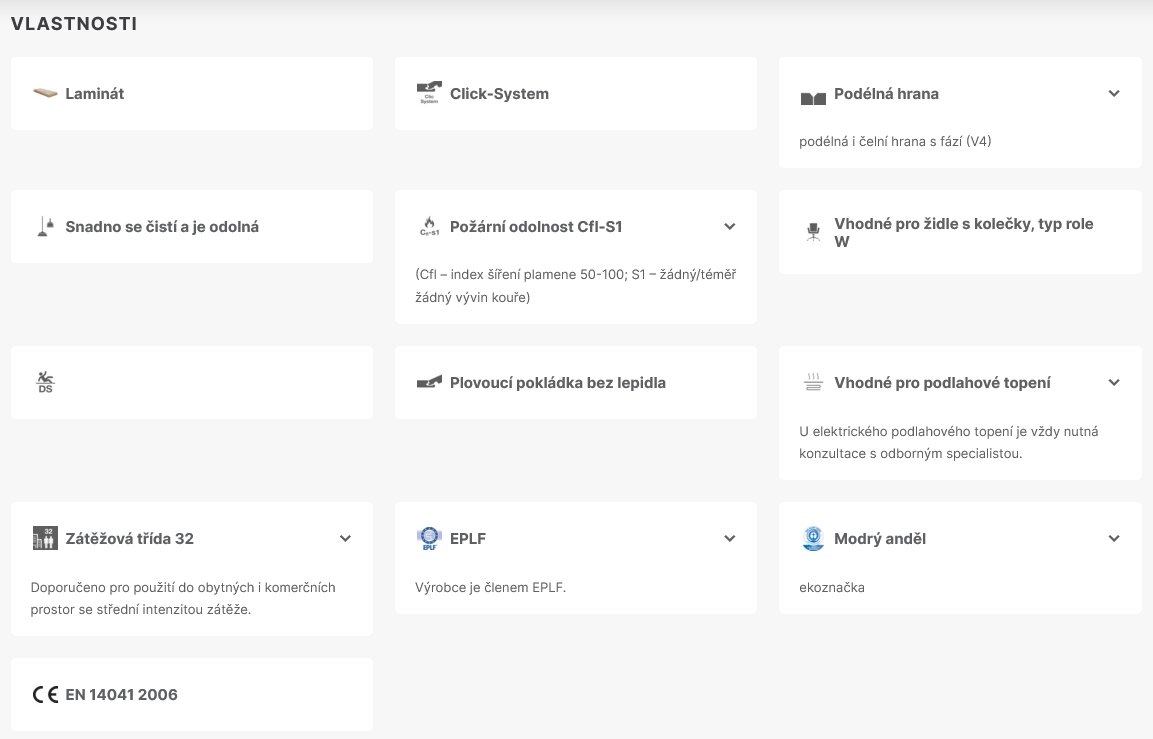The image size is (1153, 739).
Task: Collapse the Podélná hrana section chevron
Action: point(1114,94)
